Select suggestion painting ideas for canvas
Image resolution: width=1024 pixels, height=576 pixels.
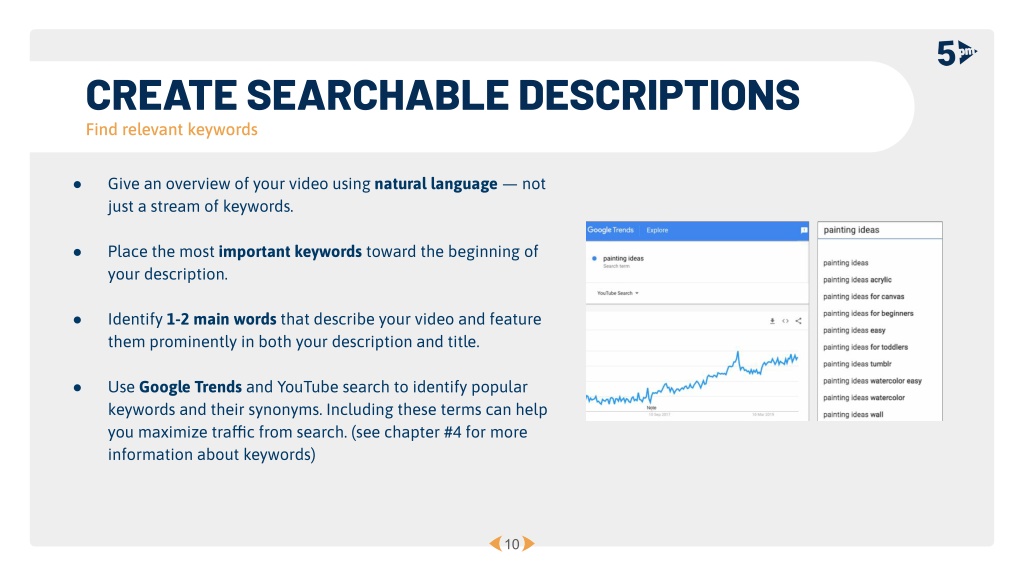pos(863,296)
